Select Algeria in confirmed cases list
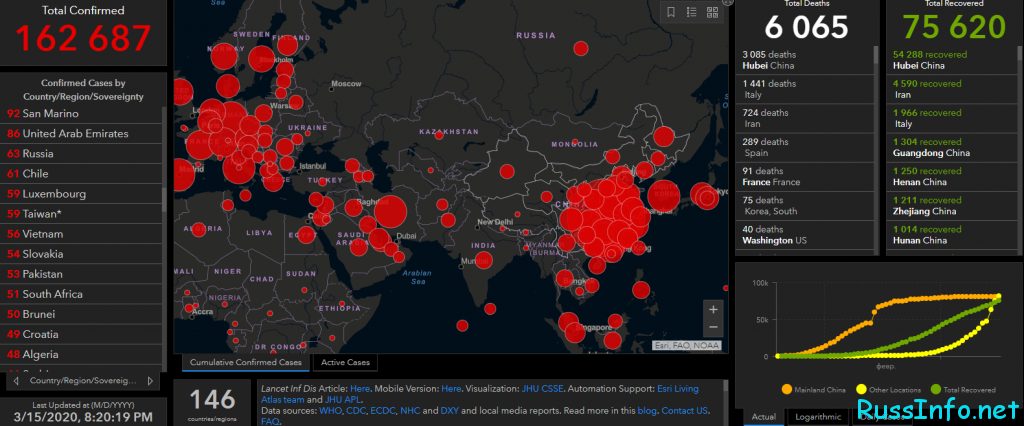The height and width of the screenshot is (426, 1024). point(80,355)
